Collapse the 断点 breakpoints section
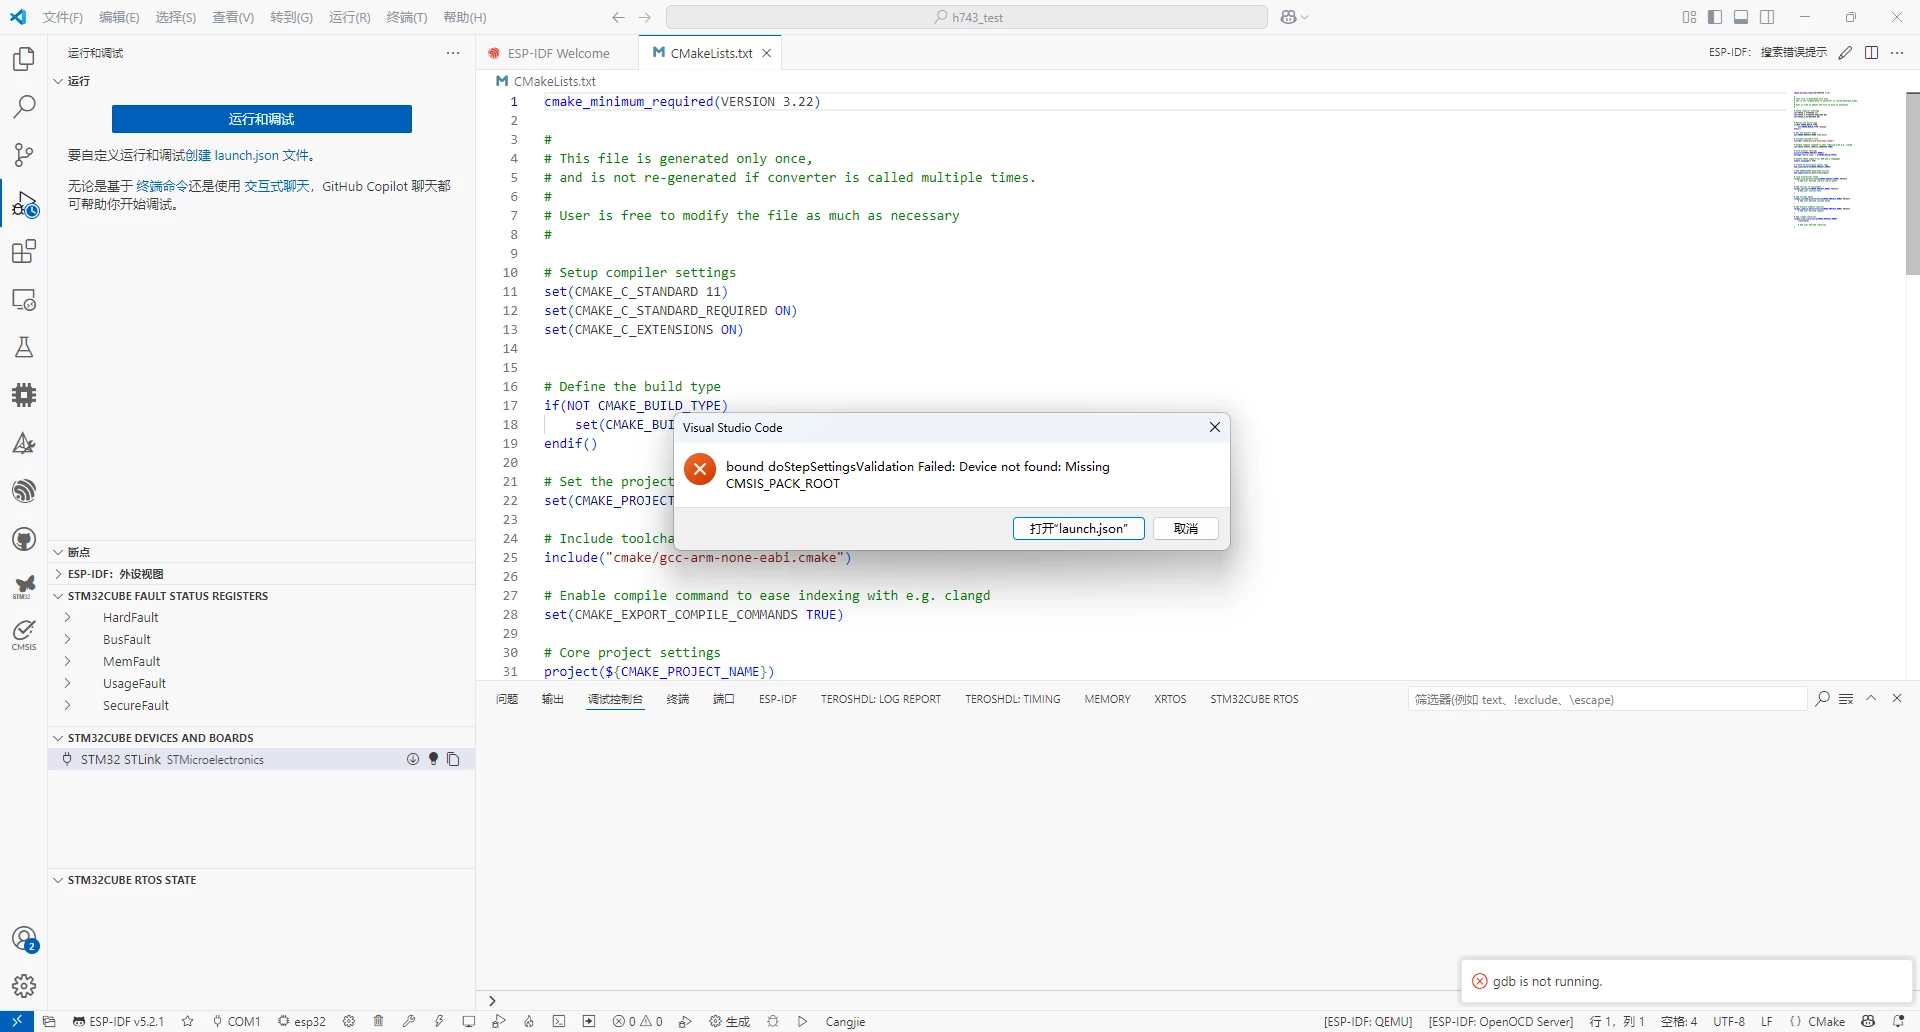Screen dimensions: 1920x1032 58,552
